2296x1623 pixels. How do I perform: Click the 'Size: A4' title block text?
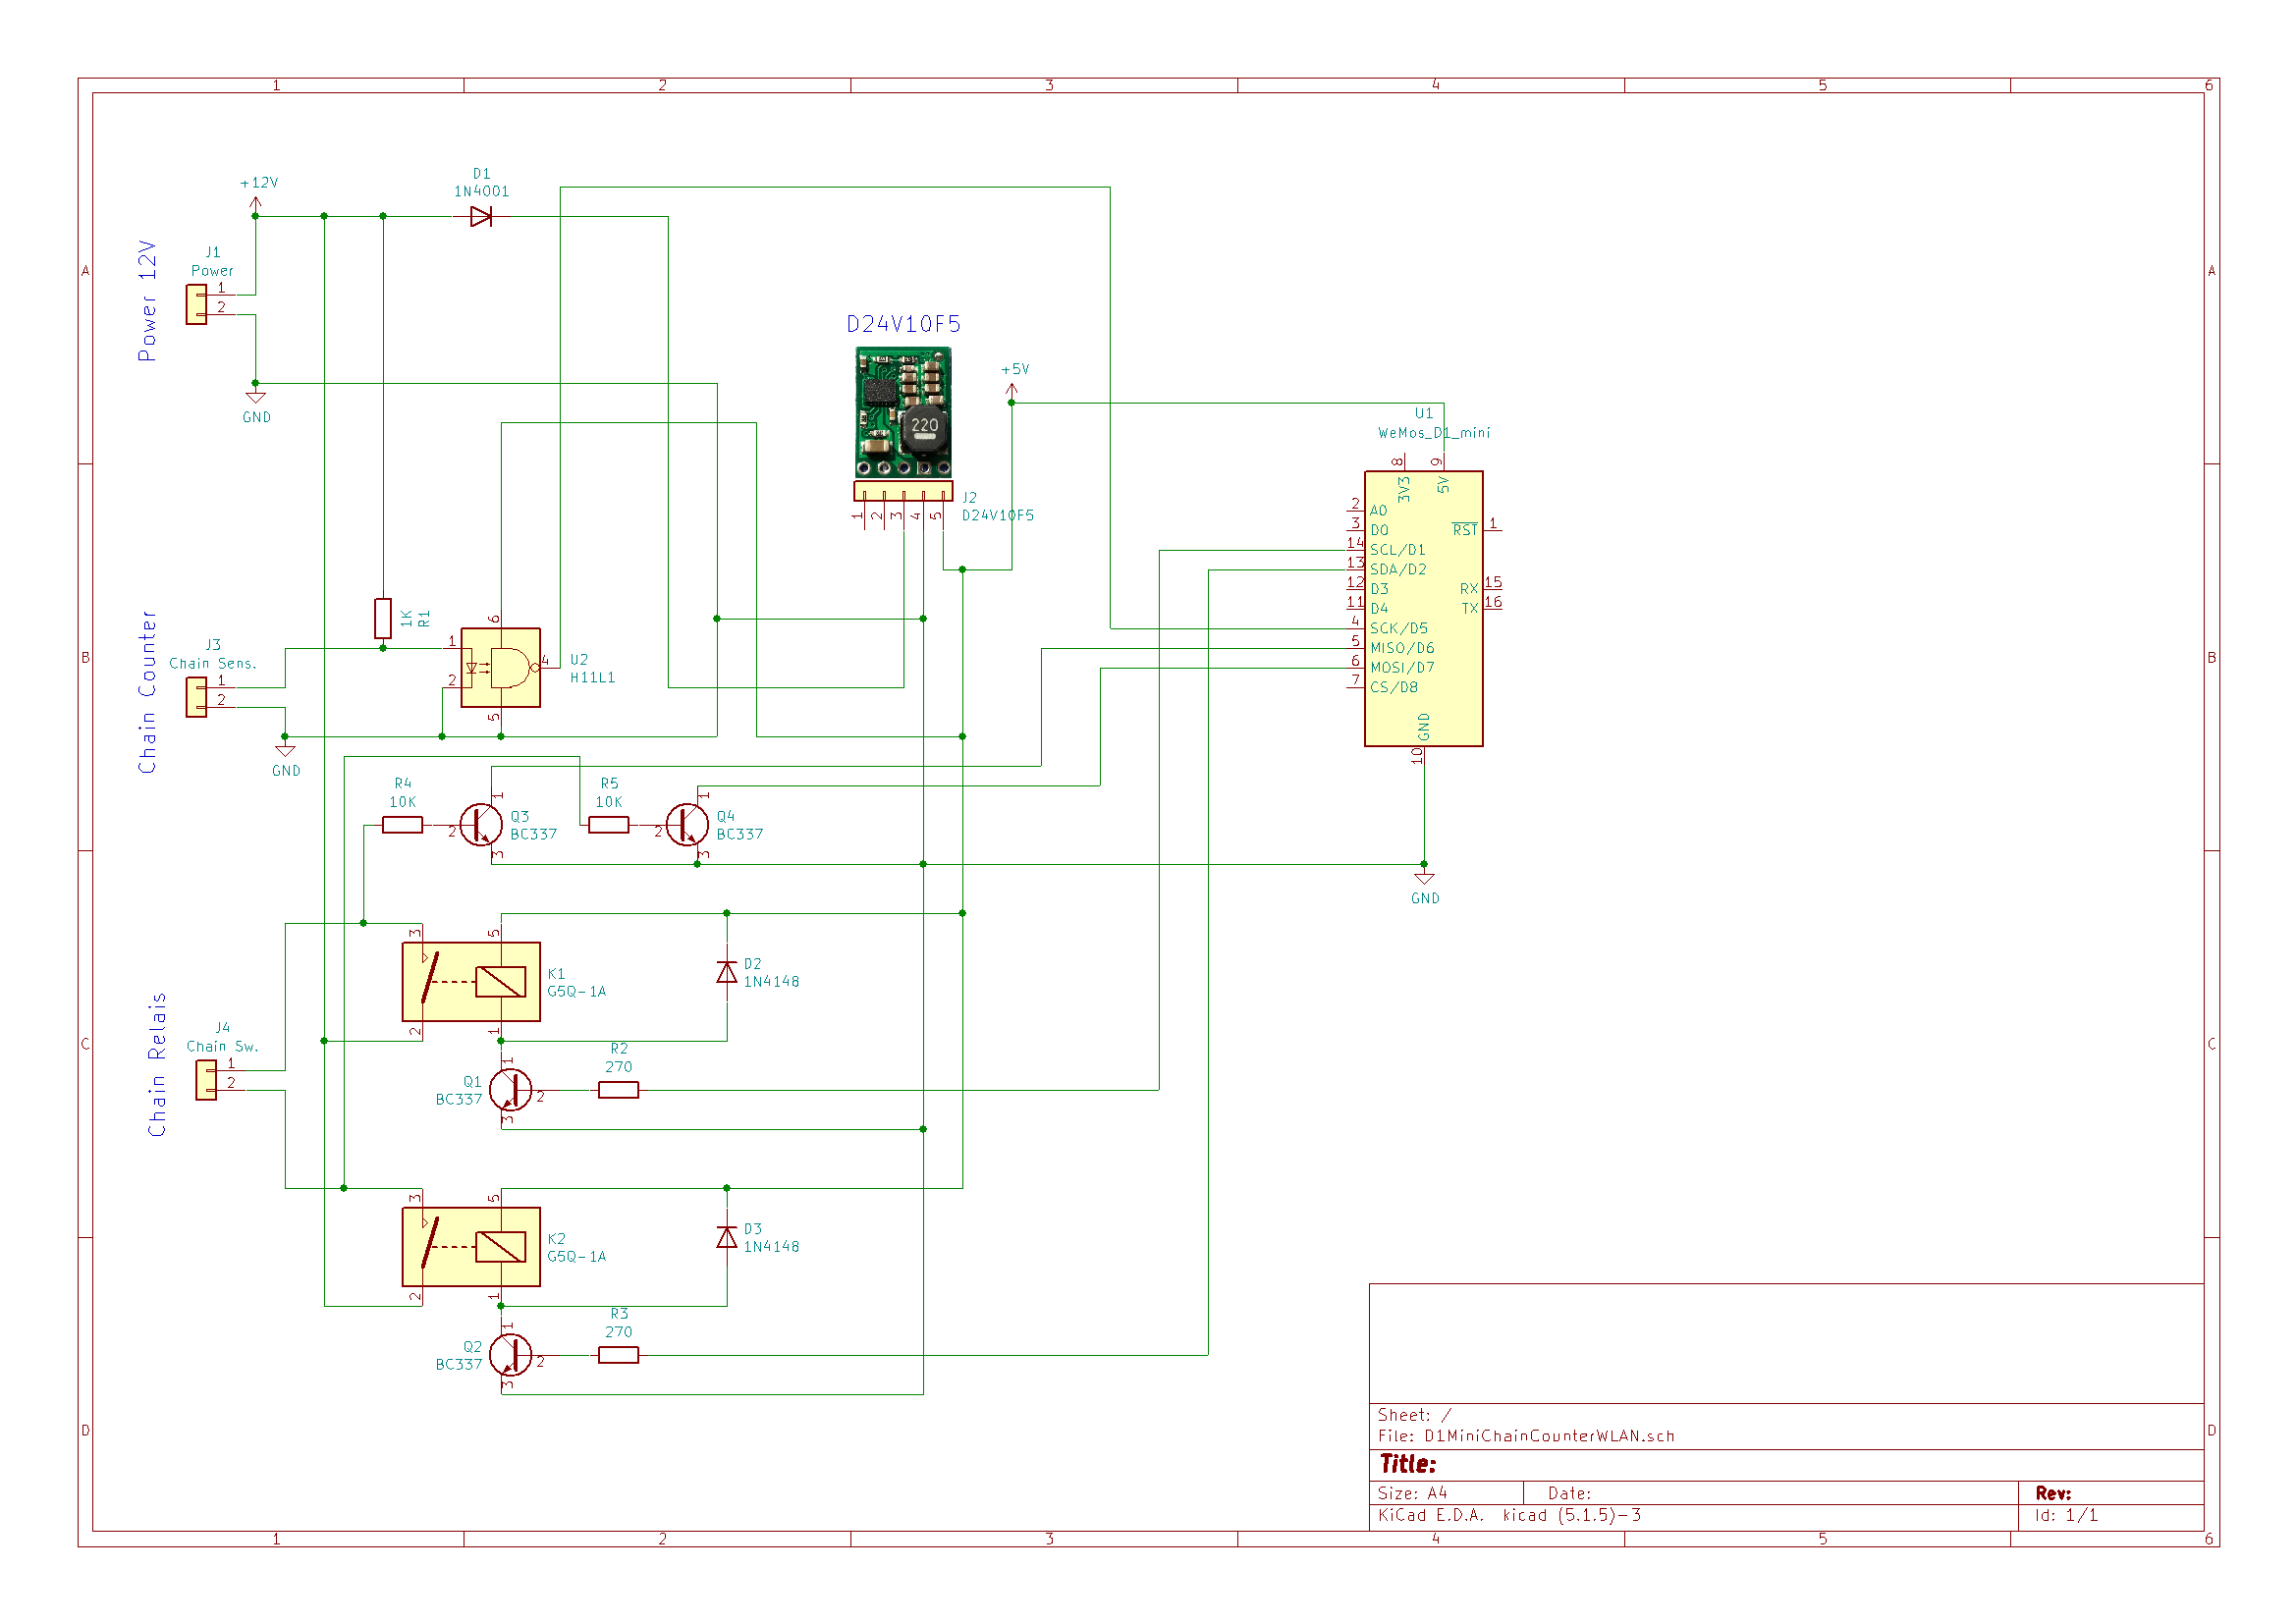point(1412,1493)
